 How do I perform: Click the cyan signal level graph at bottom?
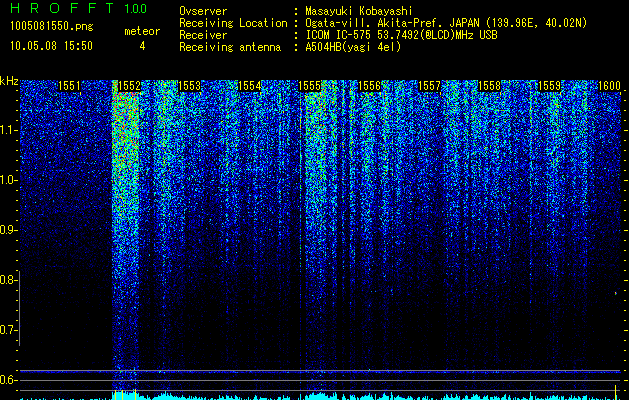[320, 396]
